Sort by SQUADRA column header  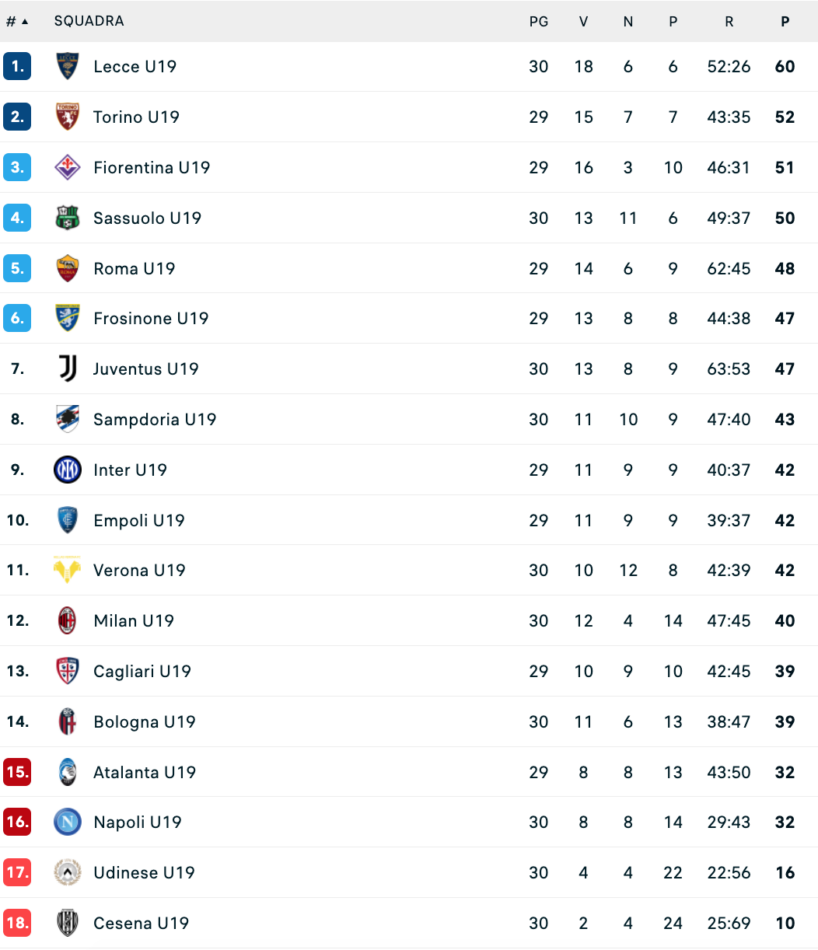[89, 21]
